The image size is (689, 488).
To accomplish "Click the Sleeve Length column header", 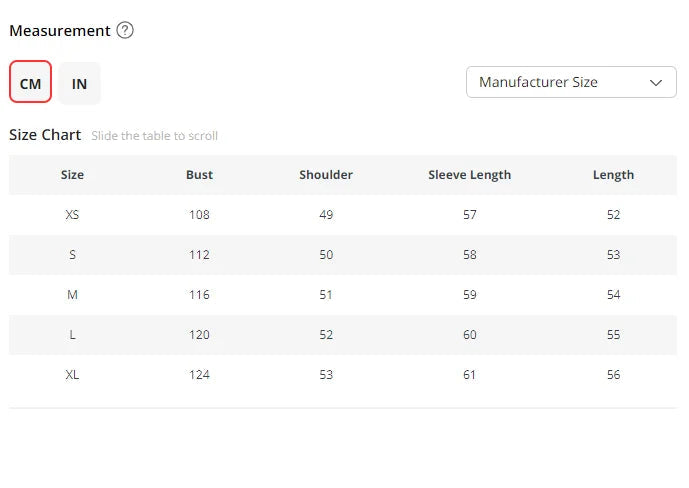I will point(470,175).
